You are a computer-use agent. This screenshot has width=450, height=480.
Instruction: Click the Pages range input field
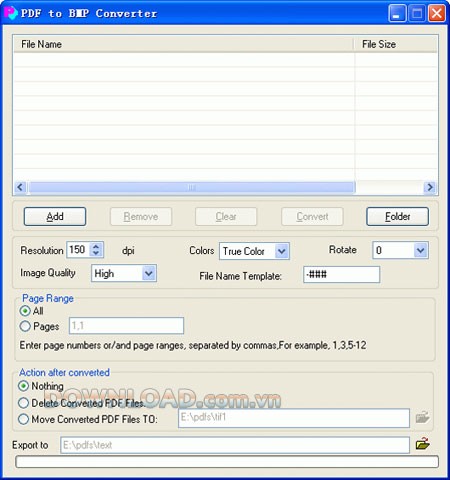[126, 326]
